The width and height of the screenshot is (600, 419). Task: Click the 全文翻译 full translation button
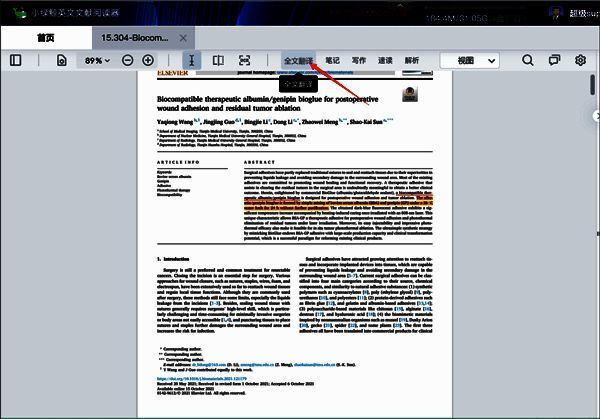pyautogui.click(x=298, y=61)
